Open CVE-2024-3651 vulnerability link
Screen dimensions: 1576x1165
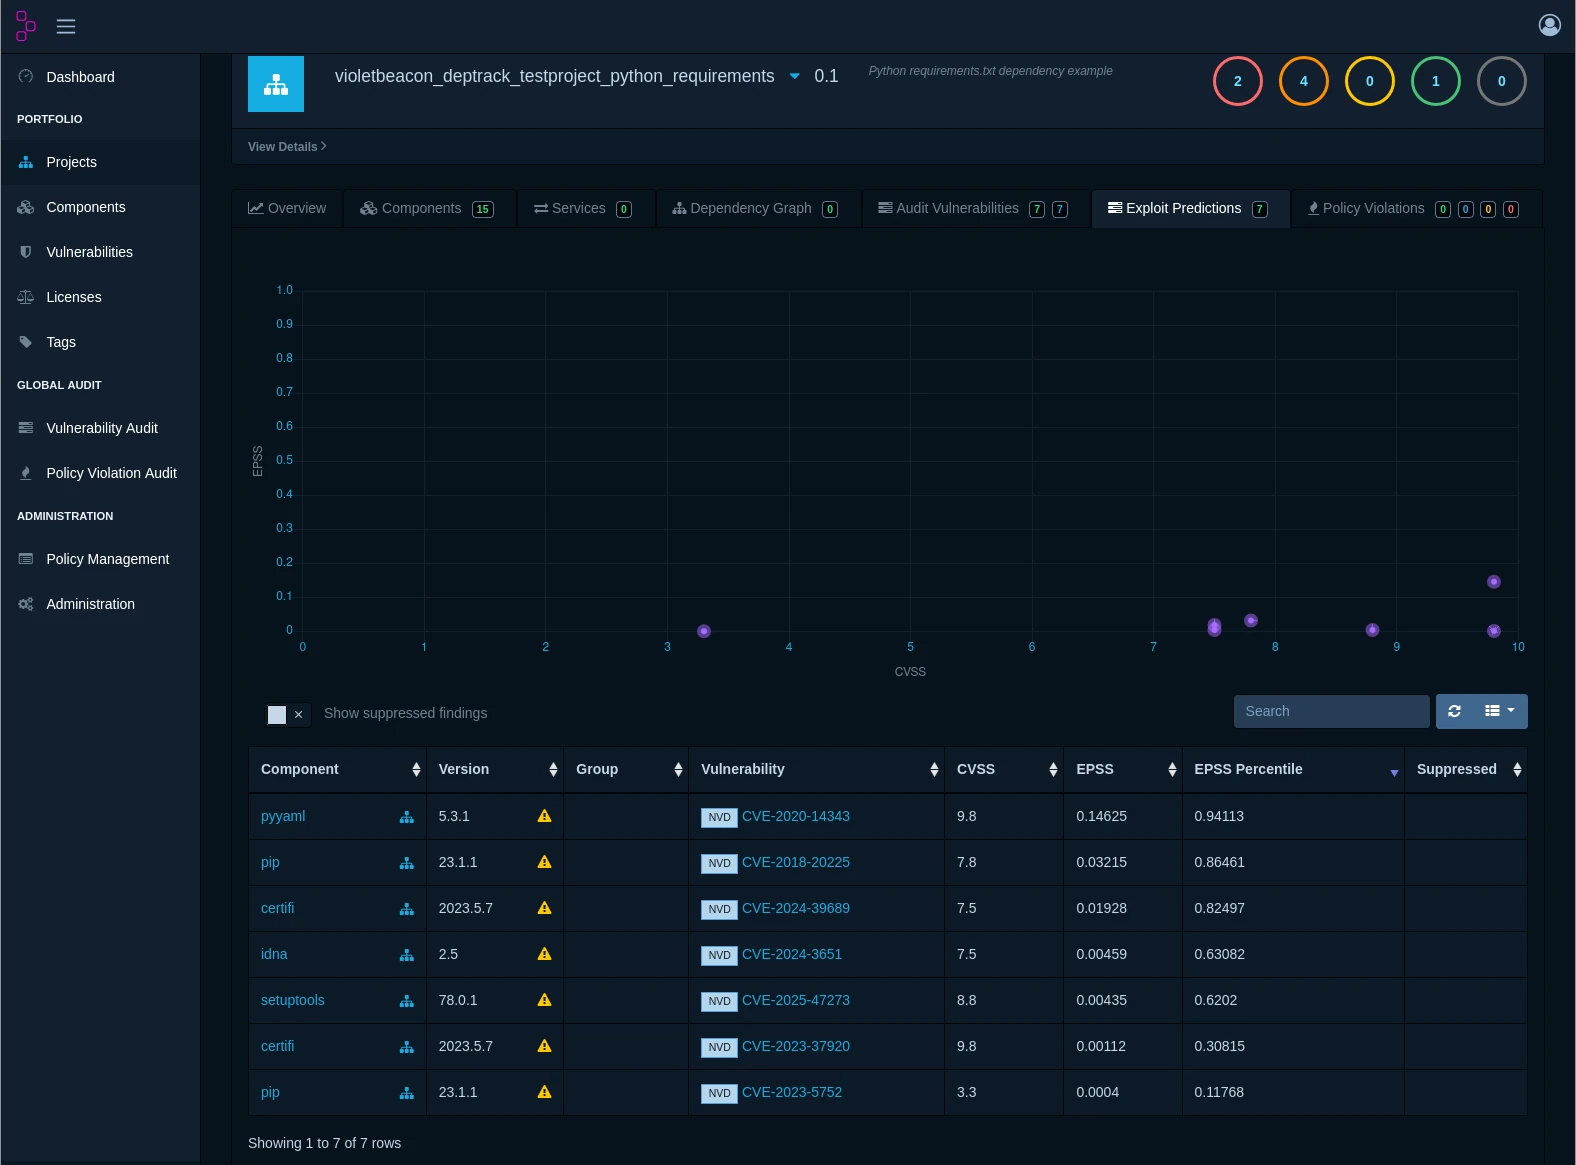[x=792, y=954]
